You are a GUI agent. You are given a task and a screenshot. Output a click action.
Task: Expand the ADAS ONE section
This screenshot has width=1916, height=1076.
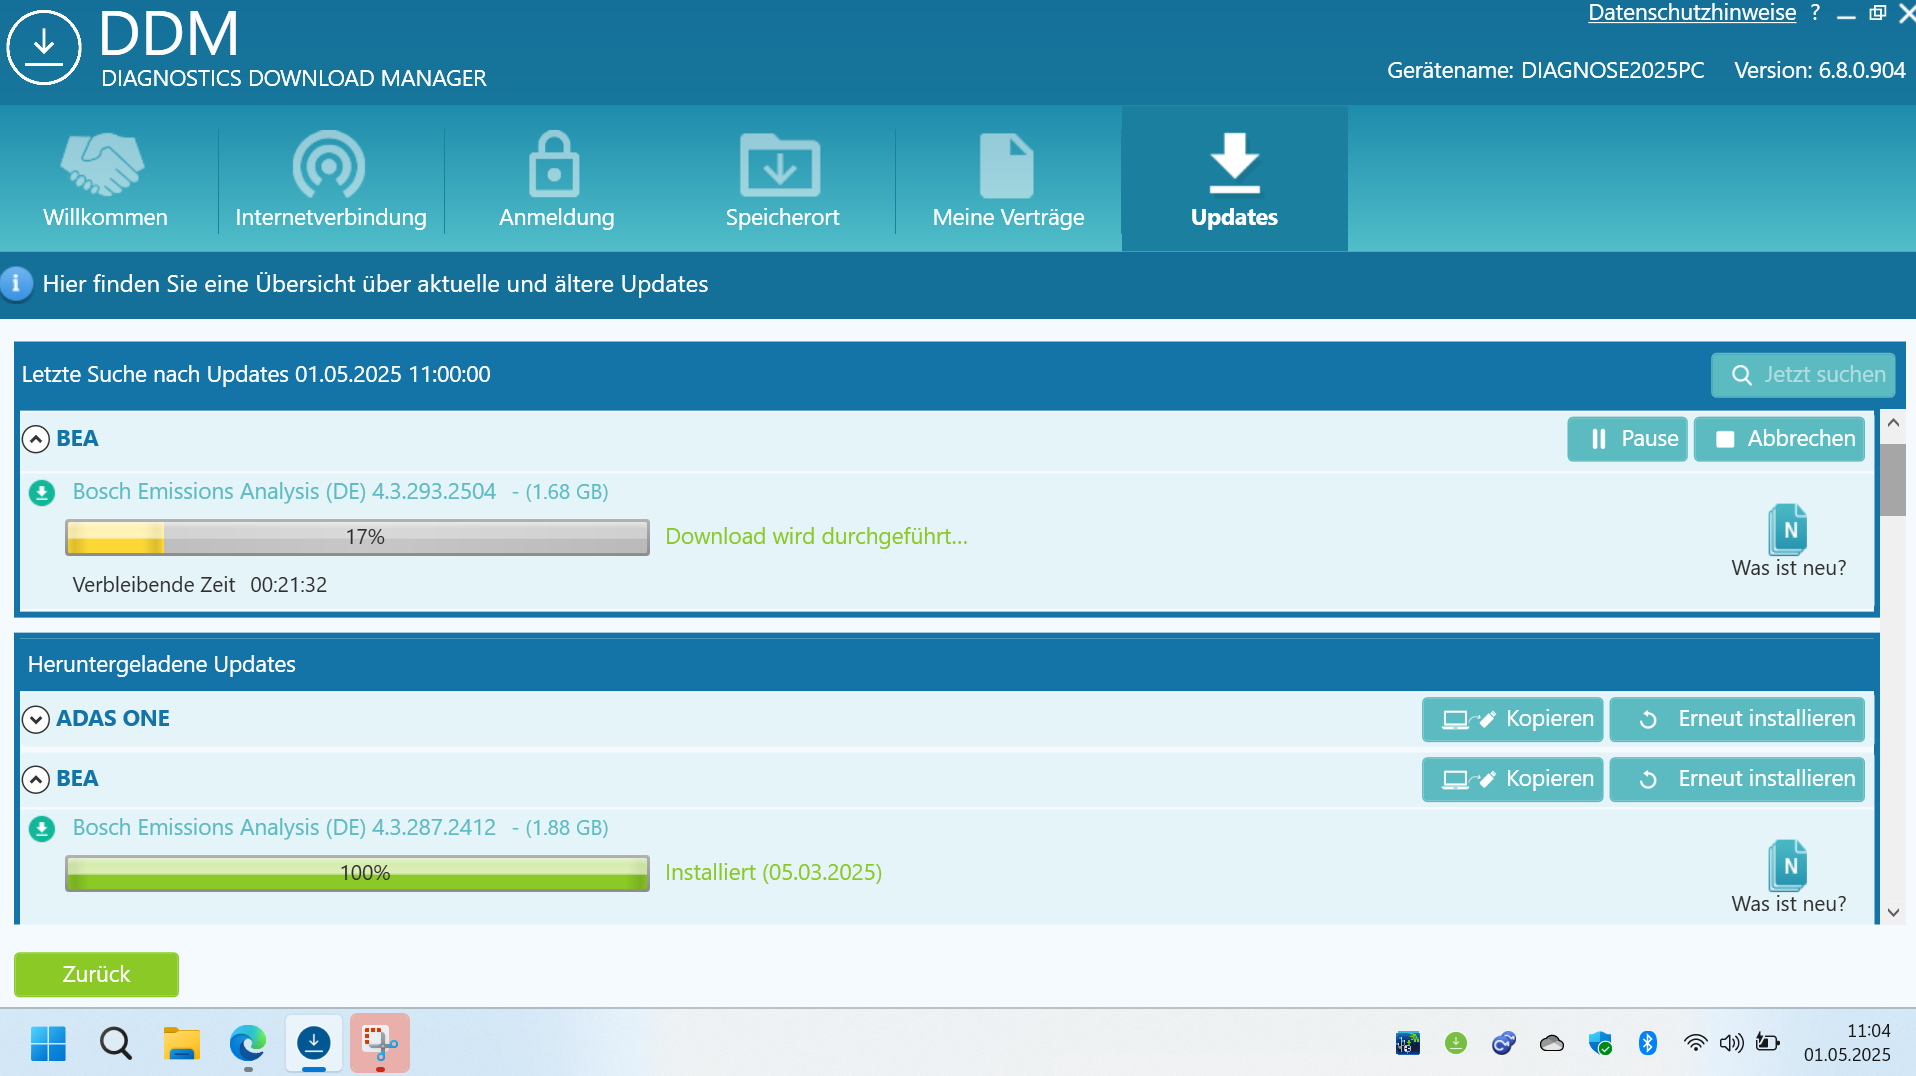[36, 719]
